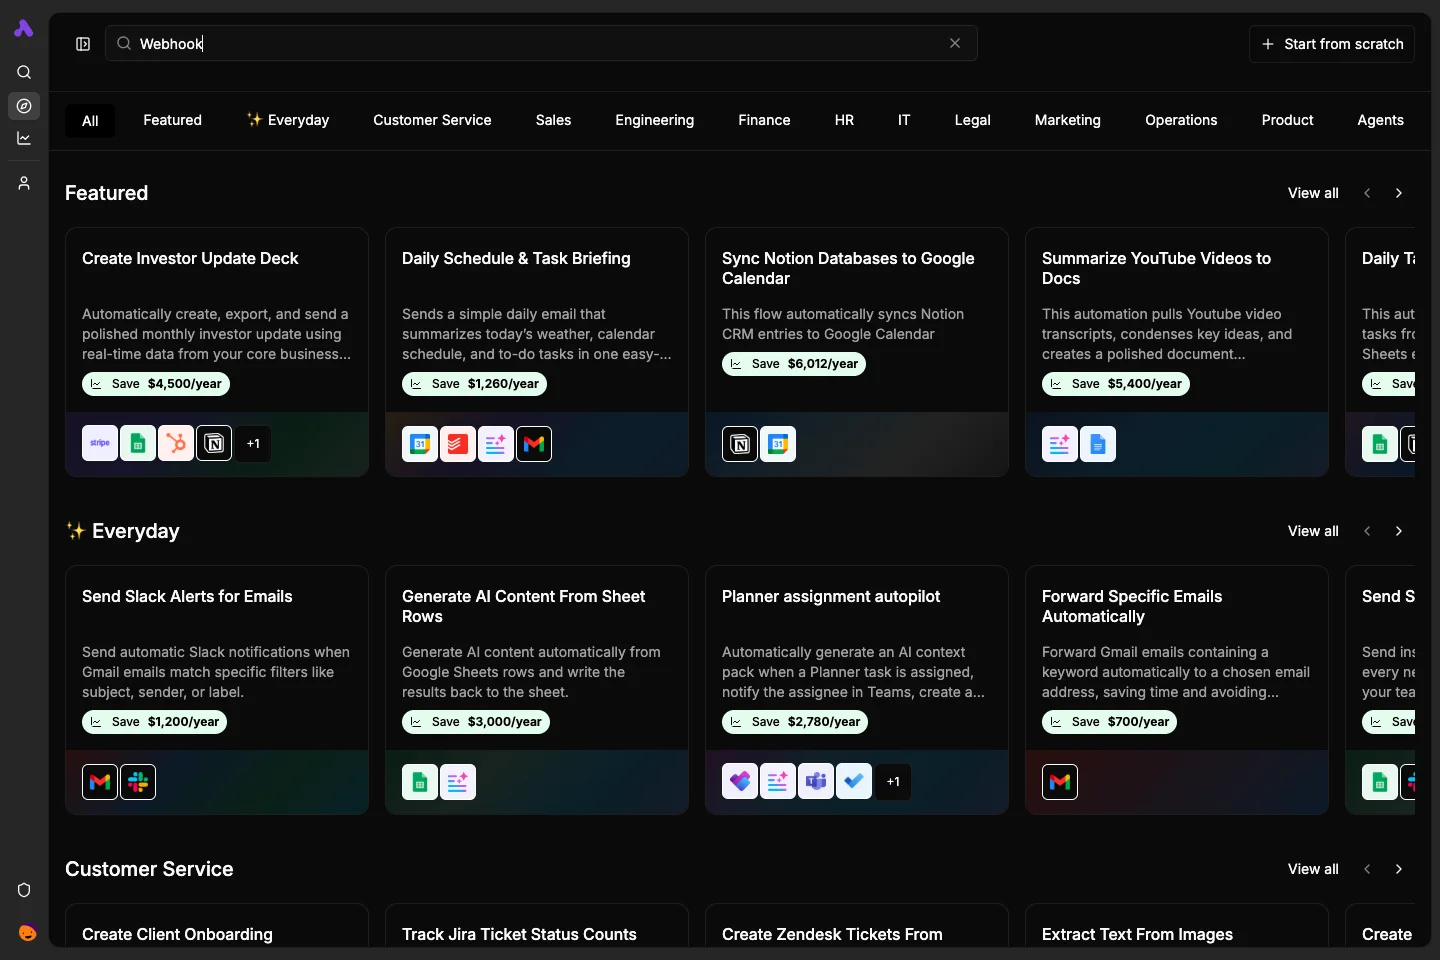The height and width of the screenshot is (960, 1440).
Task: Click Google Sheets icon on Generate AI Content card
Action: coord(420,781)
